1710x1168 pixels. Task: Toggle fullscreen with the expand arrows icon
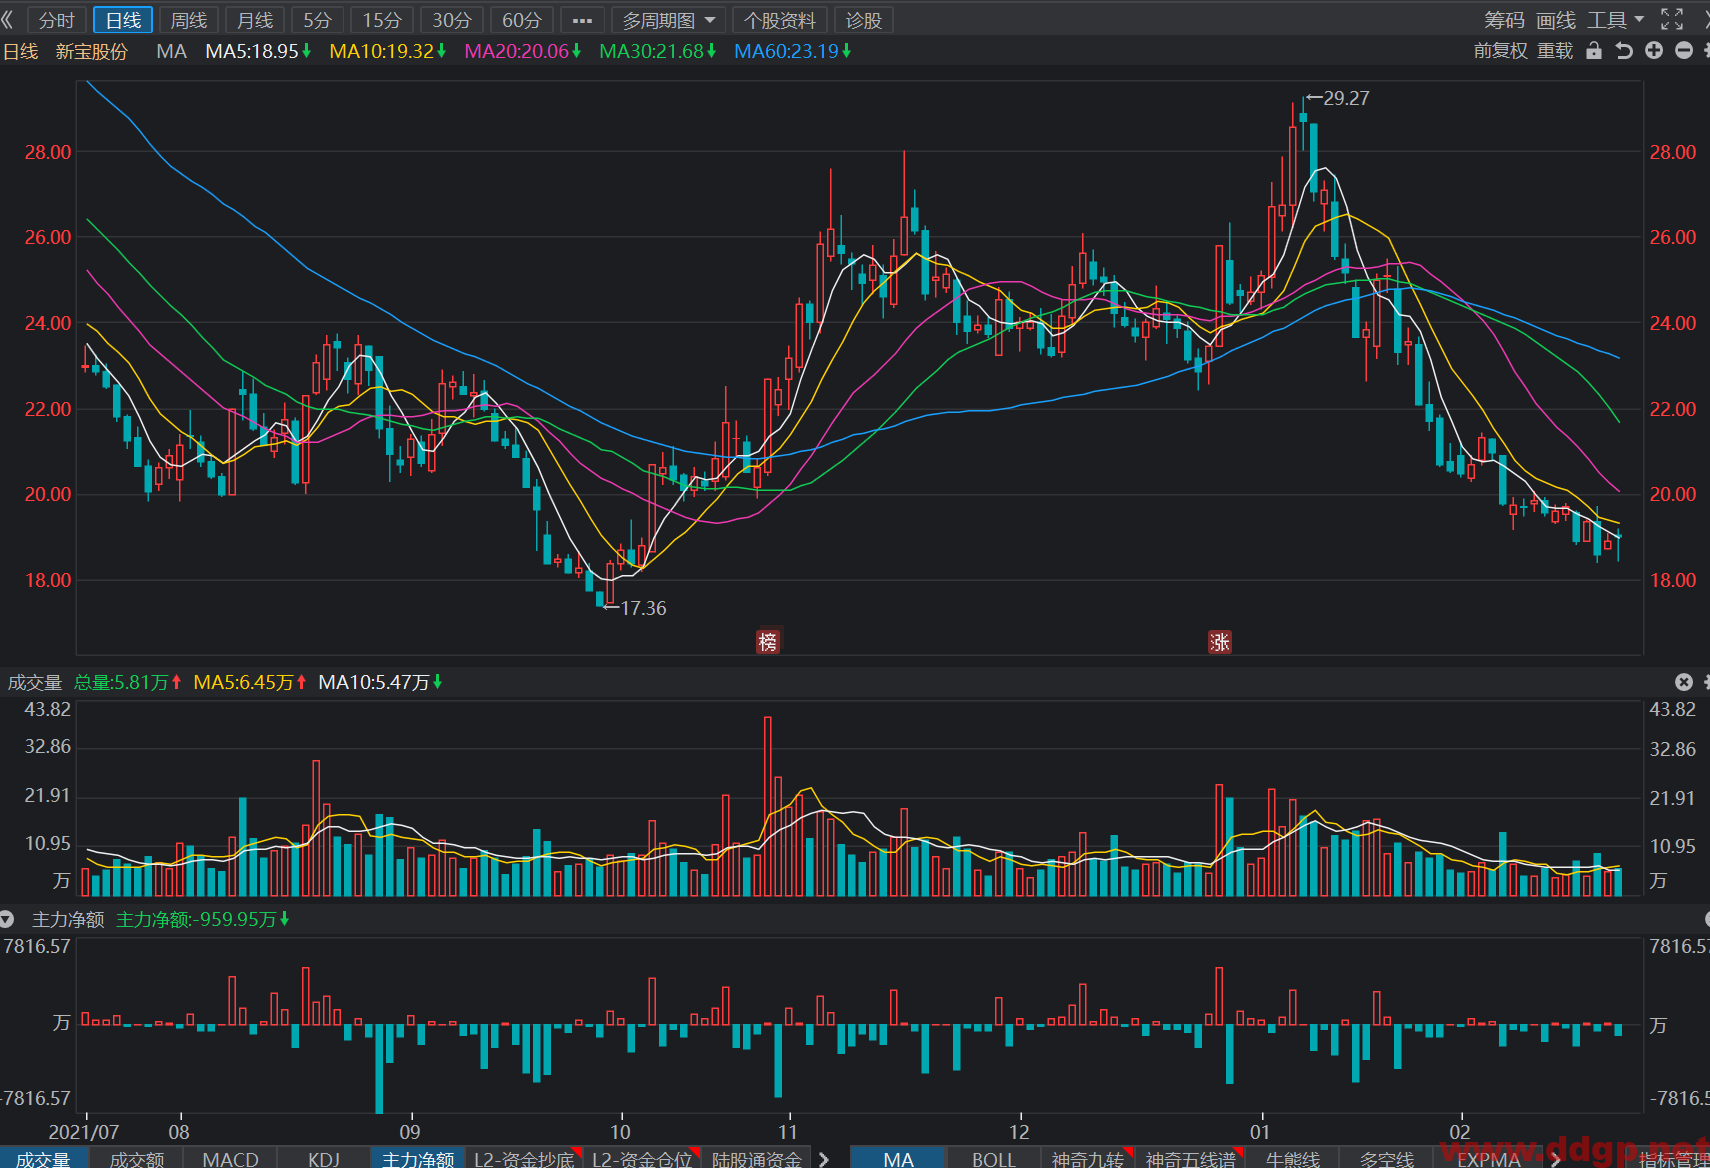(x=1672, y=20)
